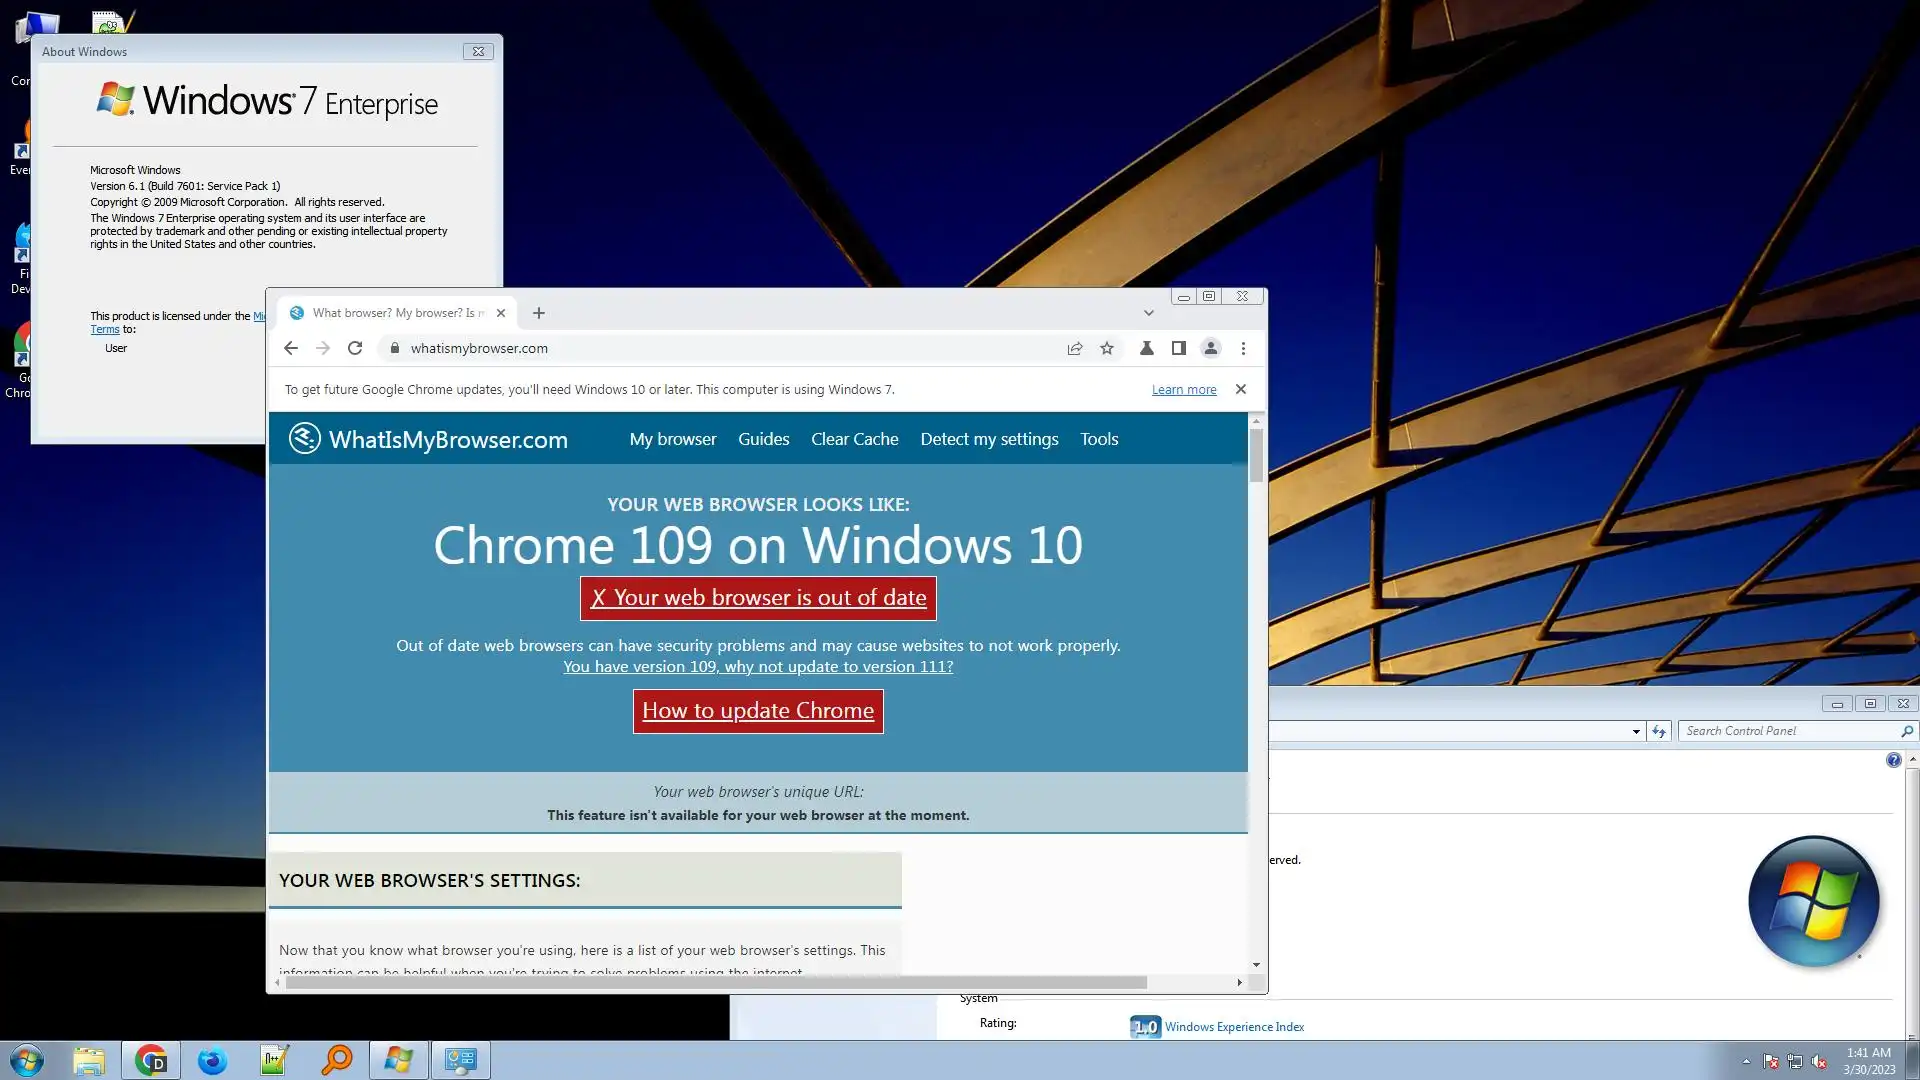The height and width of the screenshot is (1080, 1920).
Task: Click the browser back arrow
Action: click(291, 348)
